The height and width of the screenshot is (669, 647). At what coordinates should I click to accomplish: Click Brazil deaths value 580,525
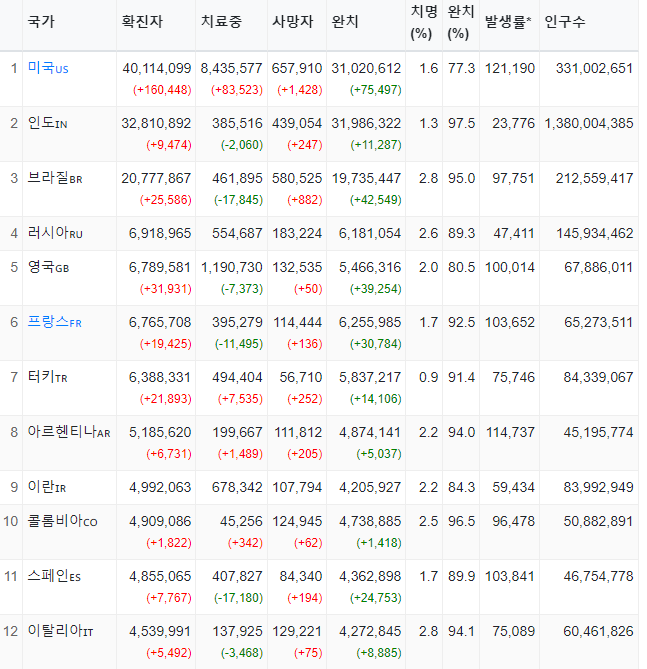click(x=297, y=178)
